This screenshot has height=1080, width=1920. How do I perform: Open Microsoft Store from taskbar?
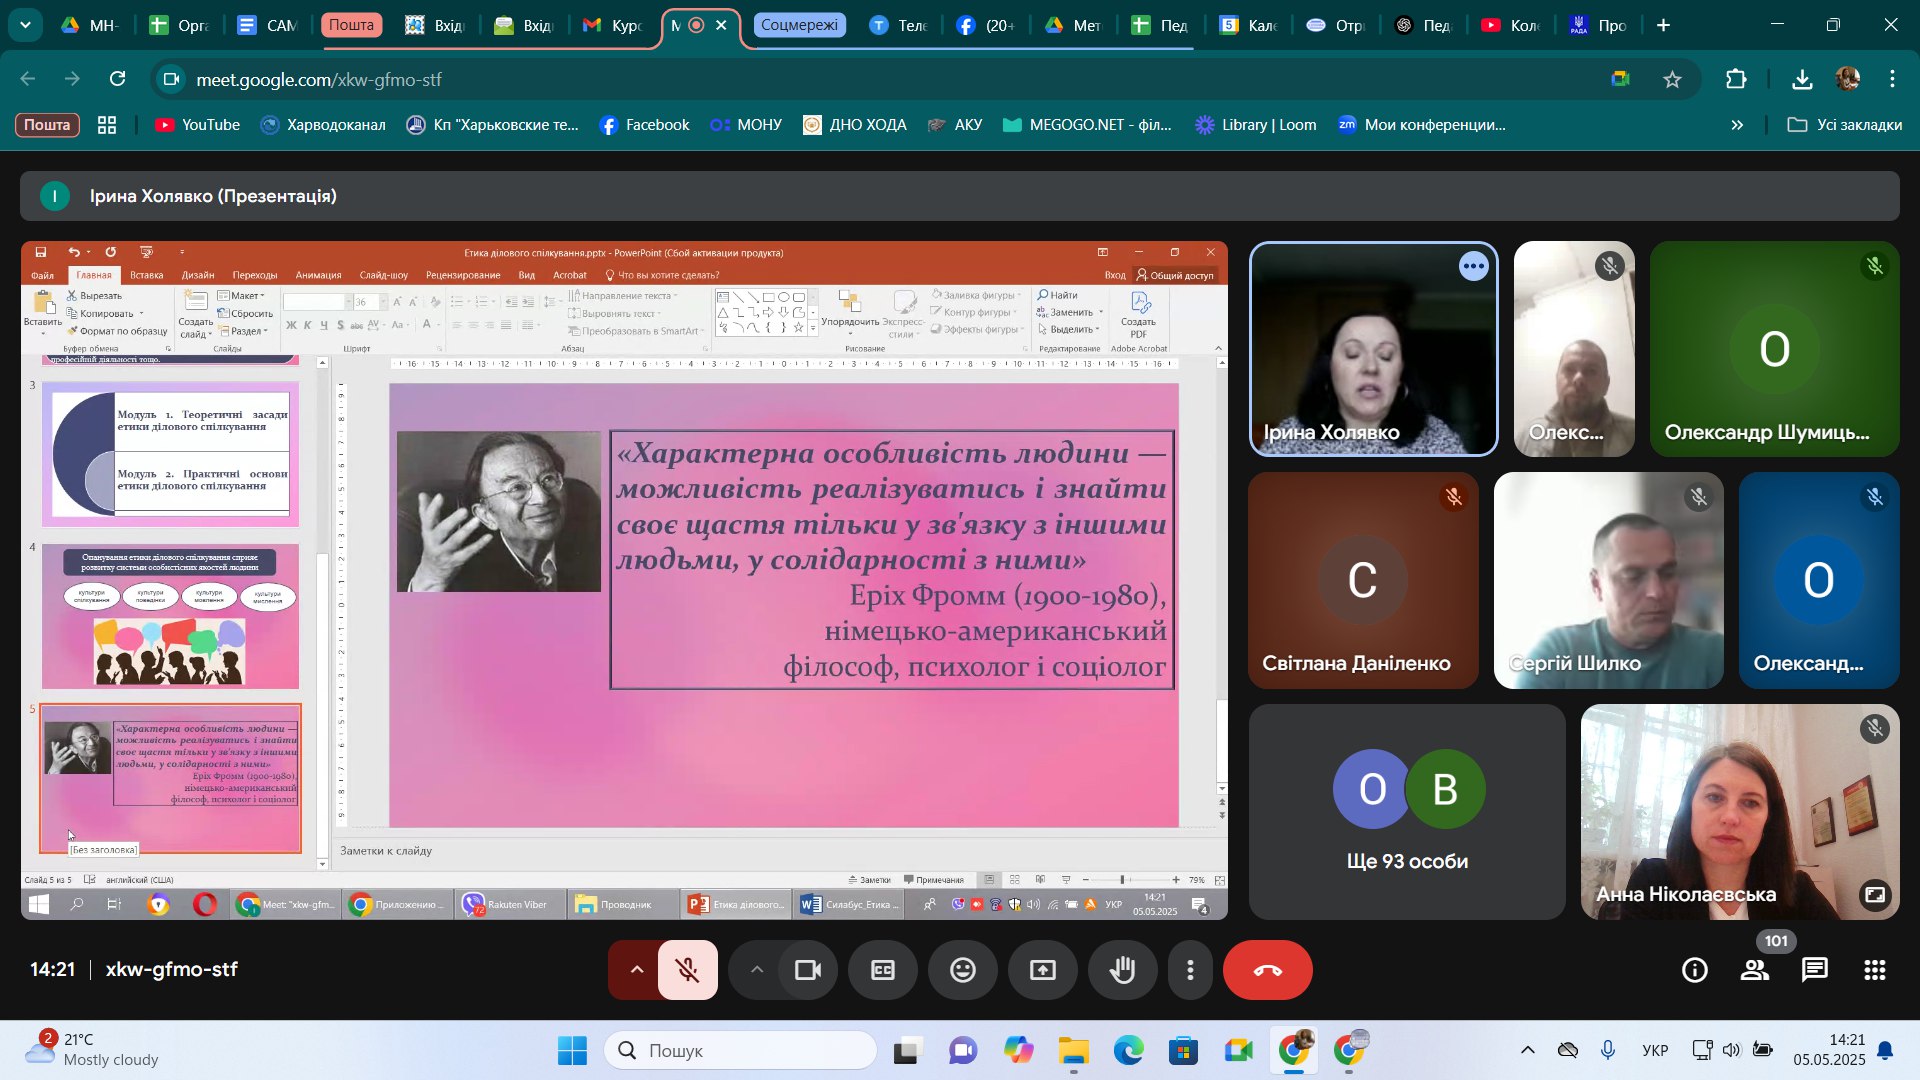[x=1184, y=1051]
